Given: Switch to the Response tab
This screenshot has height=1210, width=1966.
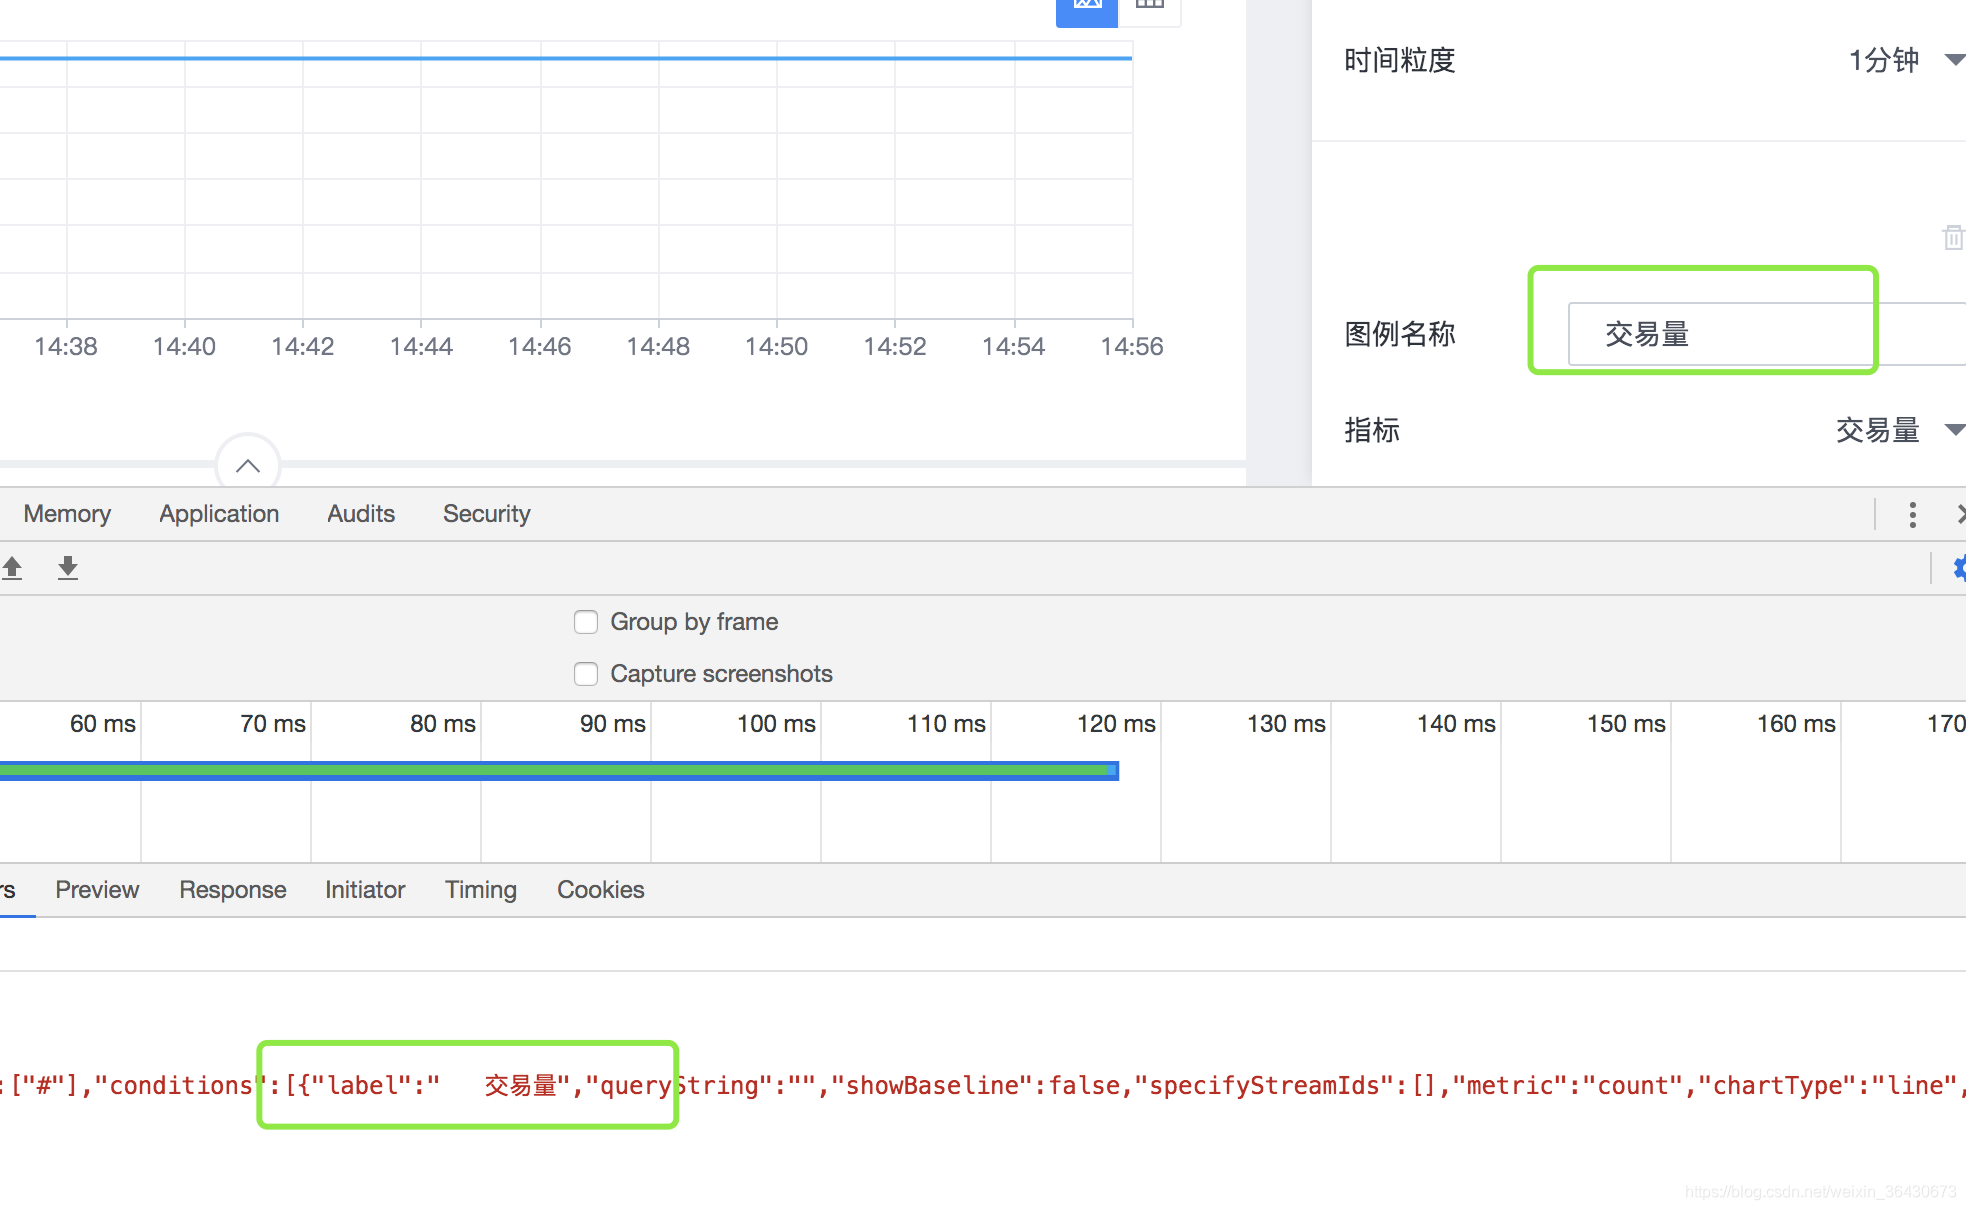Looking at the screenshot, I should [x=233, y=890].
